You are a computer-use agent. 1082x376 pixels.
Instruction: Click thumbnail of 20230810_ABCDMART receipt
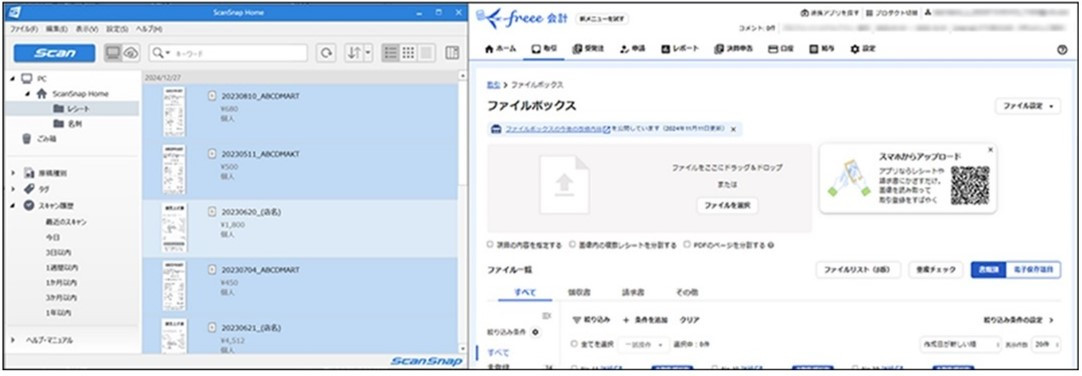[x=173, y=112]
